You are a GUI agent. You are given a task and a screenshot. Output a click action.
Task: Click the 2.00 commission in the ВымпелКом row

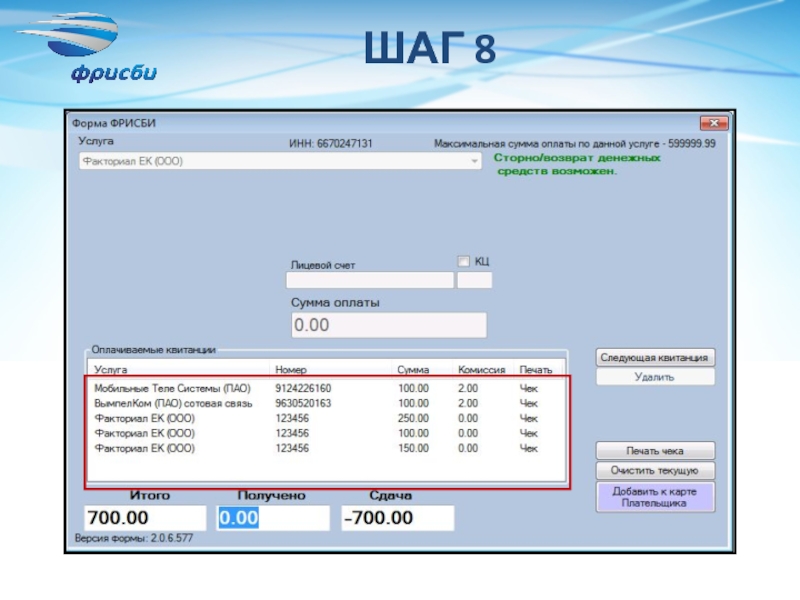point(468,404)
